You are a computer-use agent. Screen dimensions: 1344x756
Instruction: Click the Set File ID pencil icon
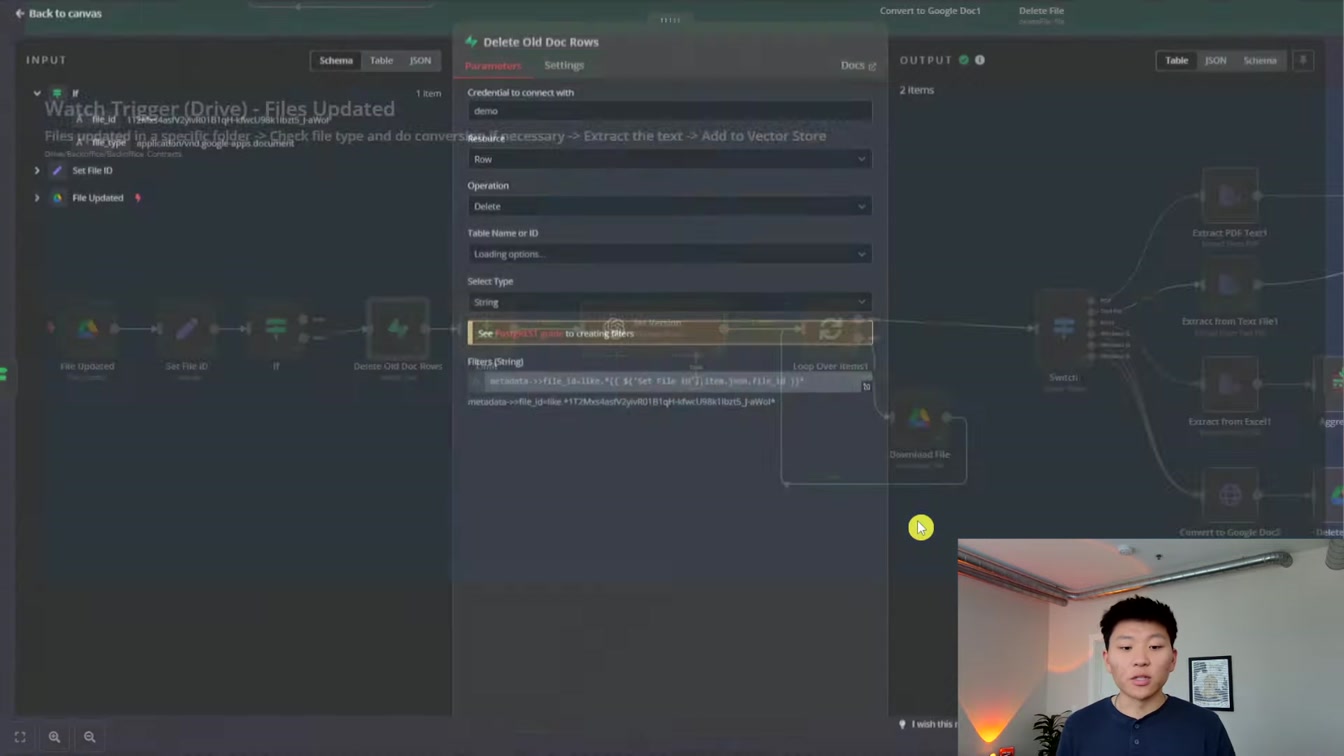pyautogui.click(x=57, y=171)
